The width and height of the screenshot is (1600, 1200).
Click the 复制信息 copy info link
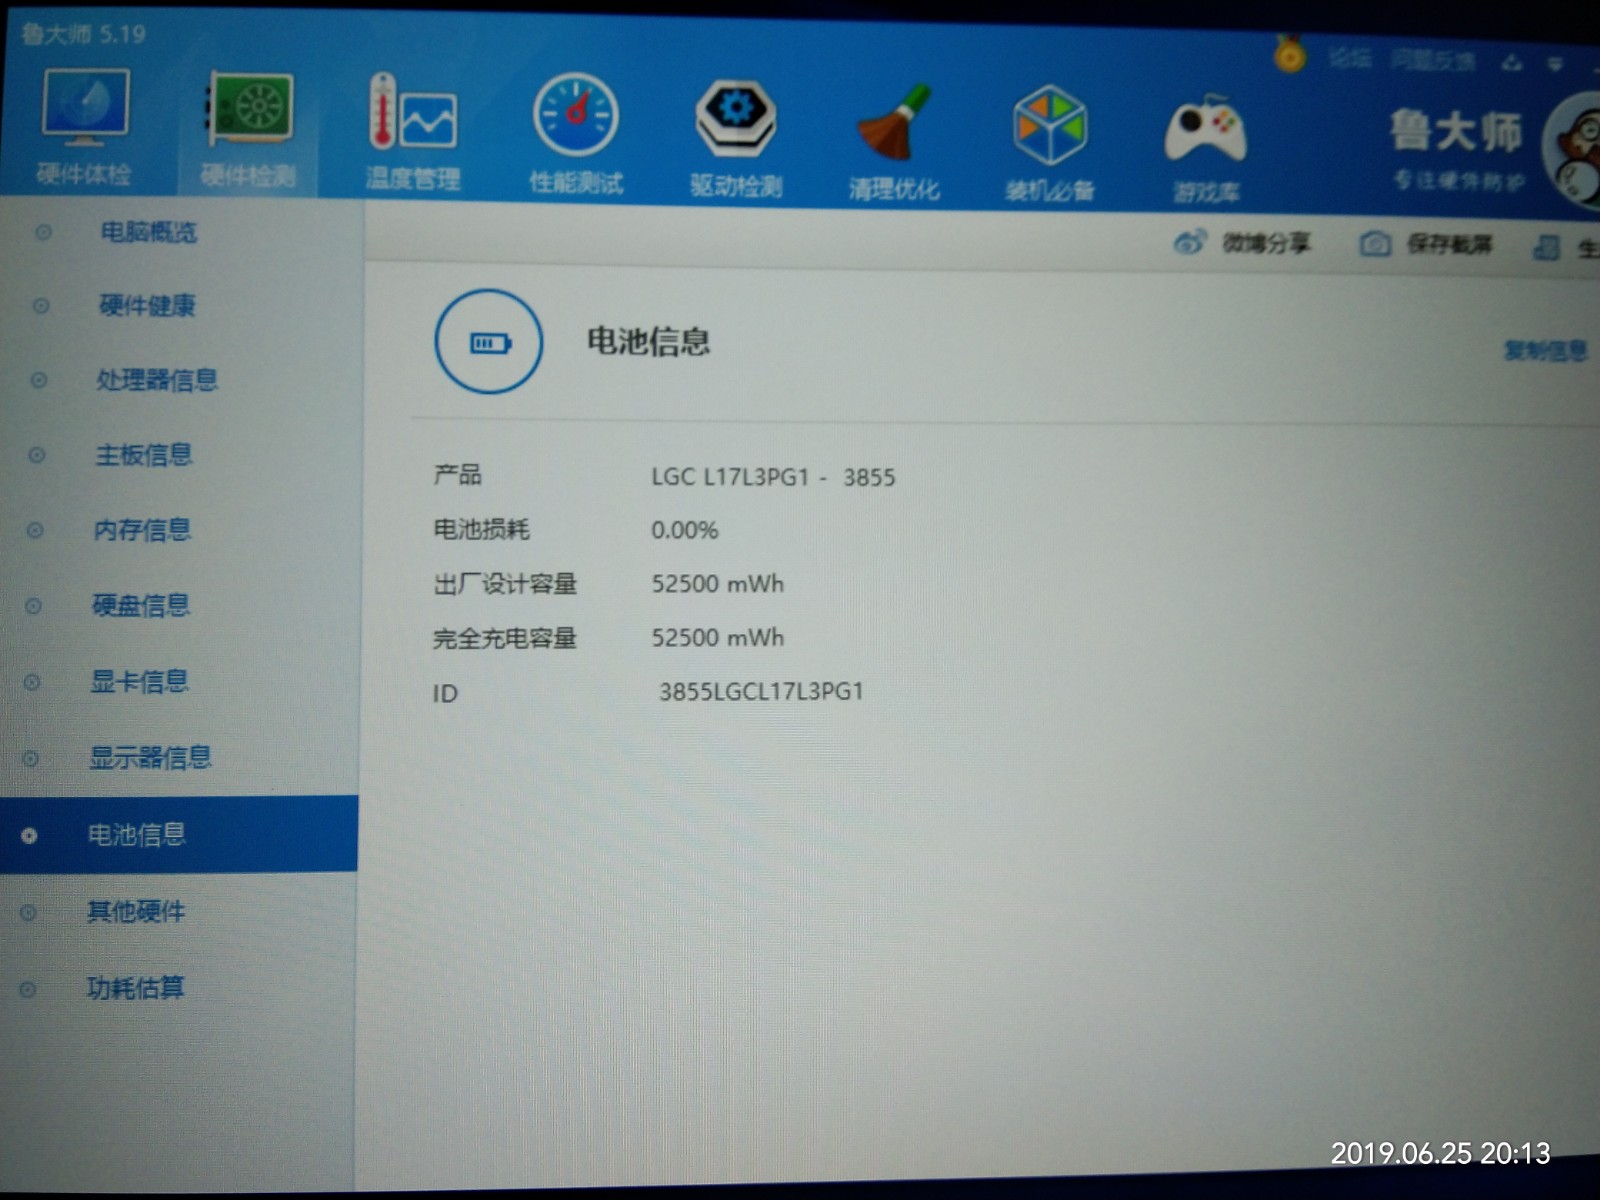[x=1546, y=350]
